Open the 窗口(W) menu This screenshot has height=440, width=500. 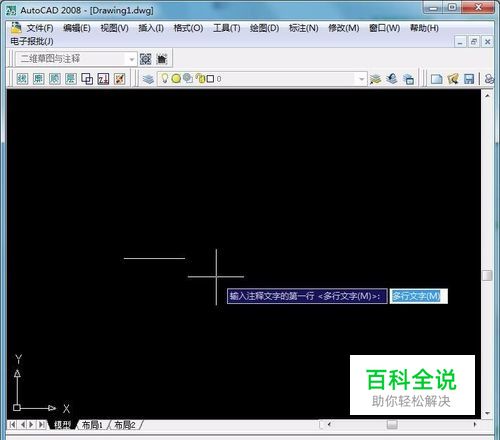tap(384, 28)
